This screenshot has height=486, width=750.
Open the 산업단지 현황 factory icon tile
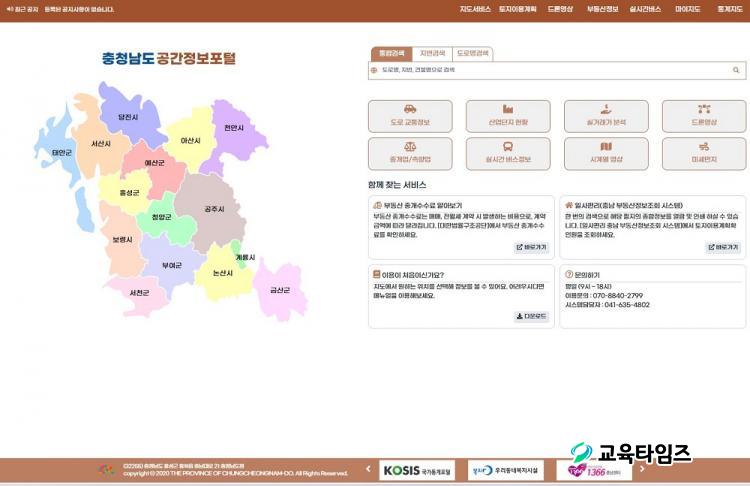pos(508,116)
